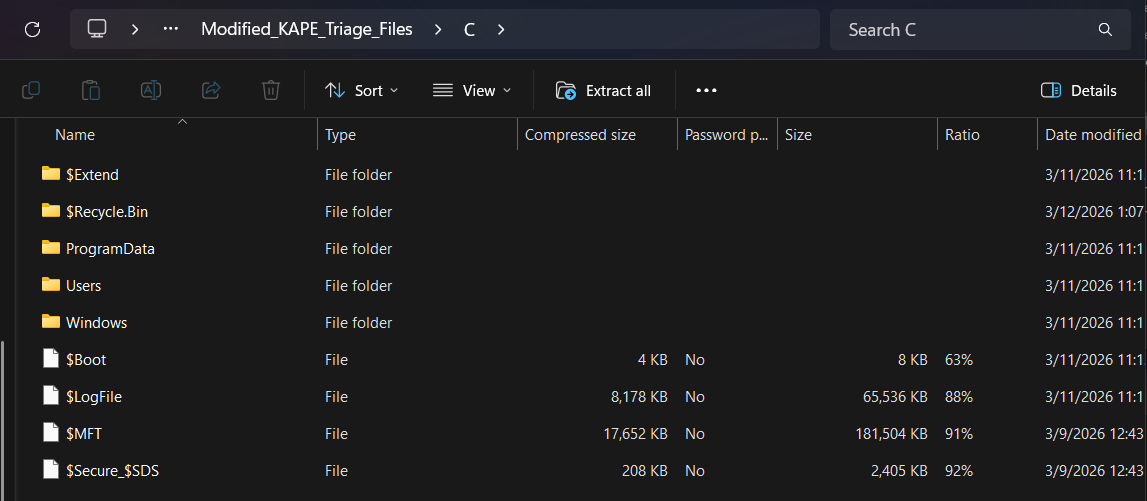Click the search magnifier icon
The width and height of the screenshot is (1147, 501).
(x=1105, y=30)
